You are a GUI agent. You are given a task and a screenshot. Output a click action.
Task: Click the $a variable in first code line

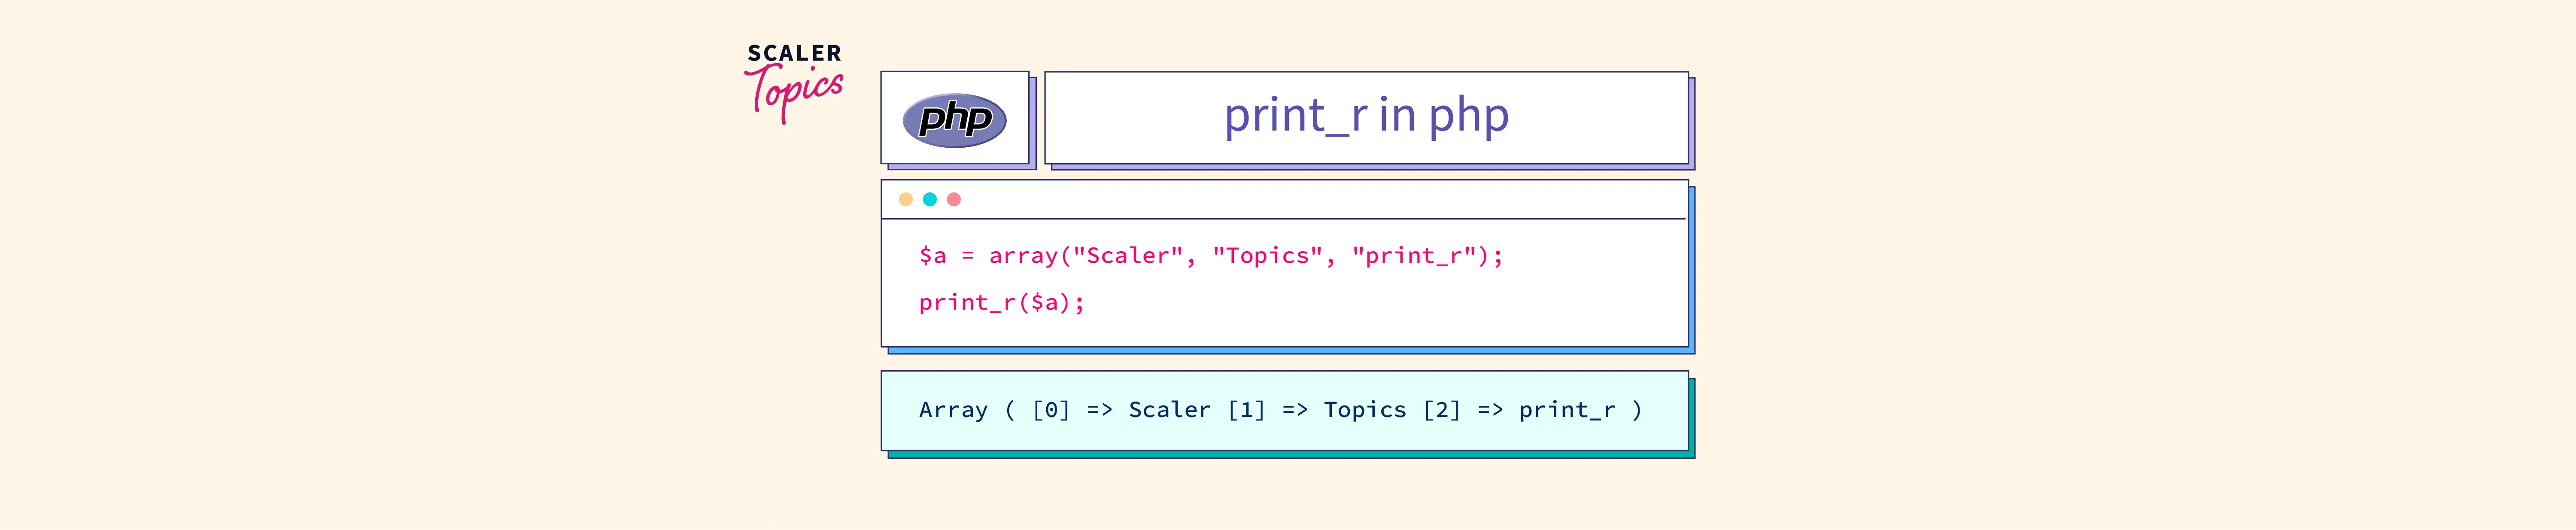click(x=932, y=256)
